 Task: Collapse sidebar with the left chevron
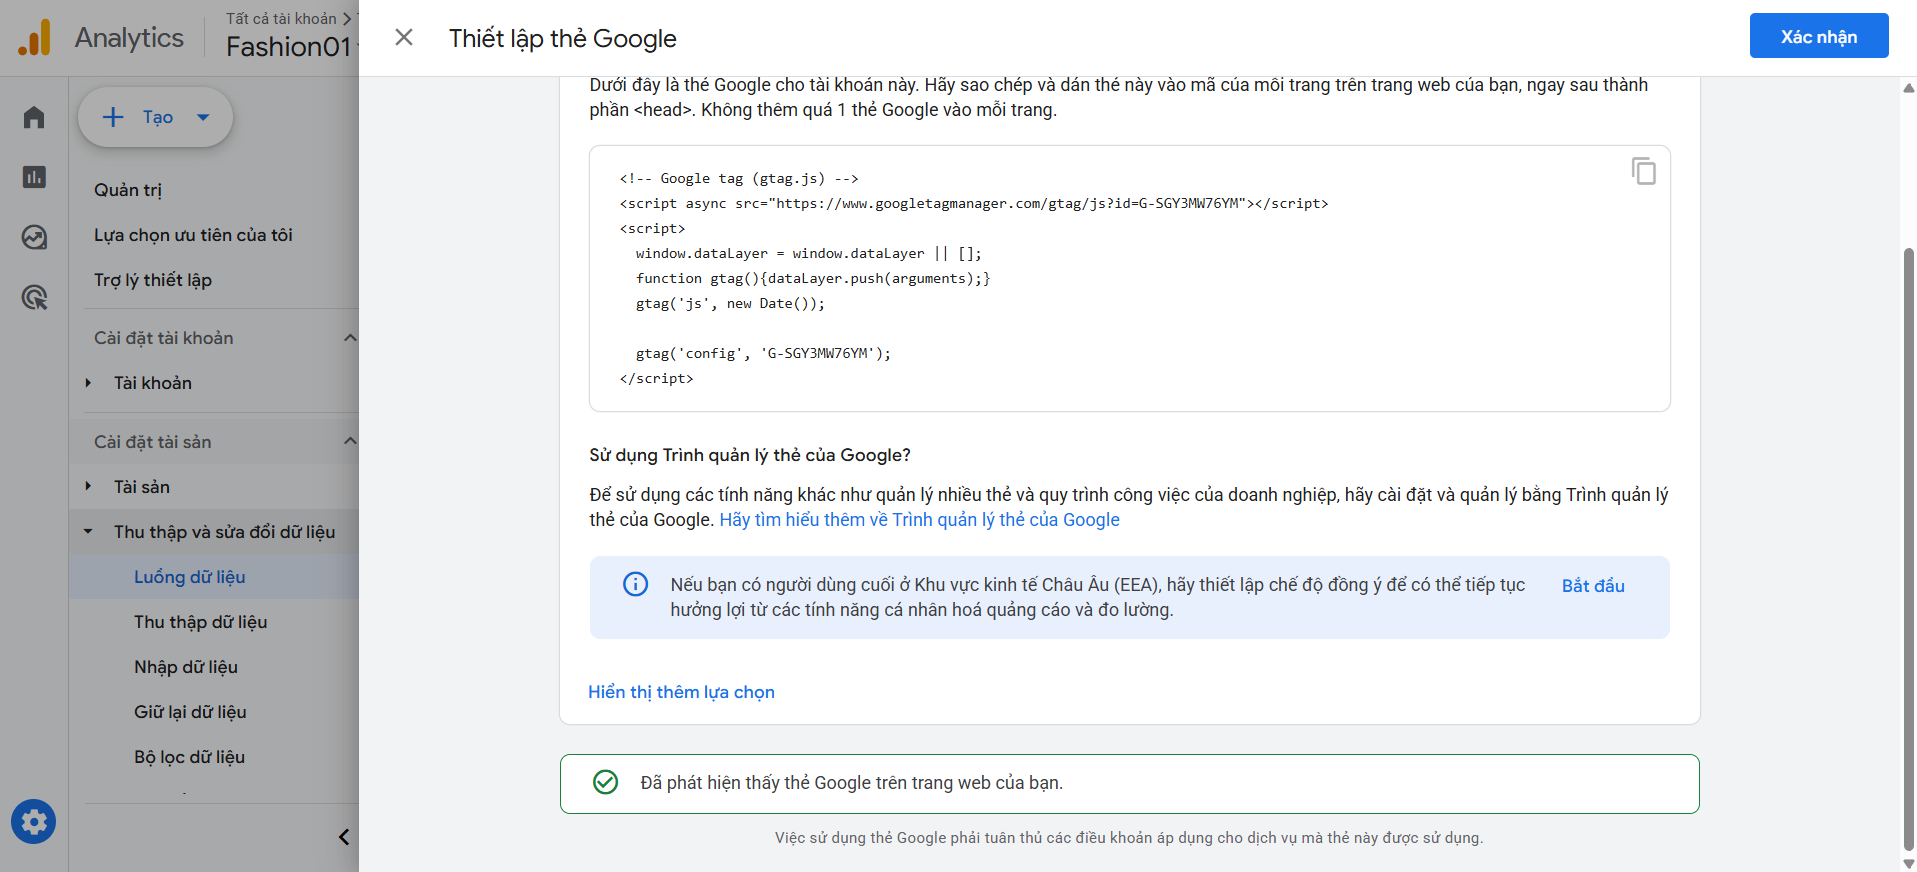point(343,837)
